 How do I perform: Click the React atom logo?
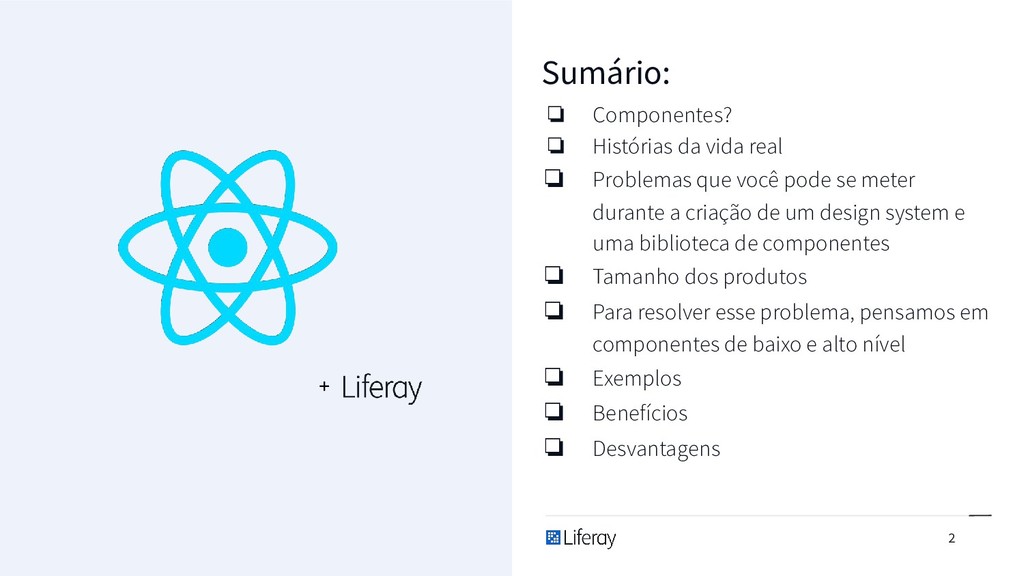point(227,247)
